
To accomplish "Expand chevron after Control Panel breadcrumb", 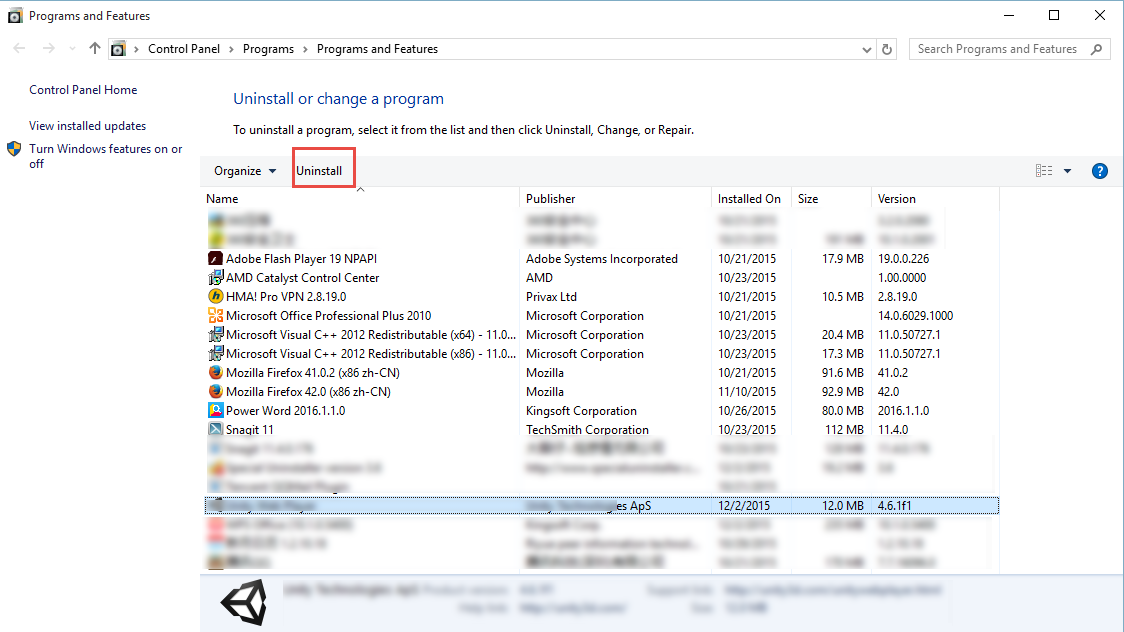I will 231,49.
